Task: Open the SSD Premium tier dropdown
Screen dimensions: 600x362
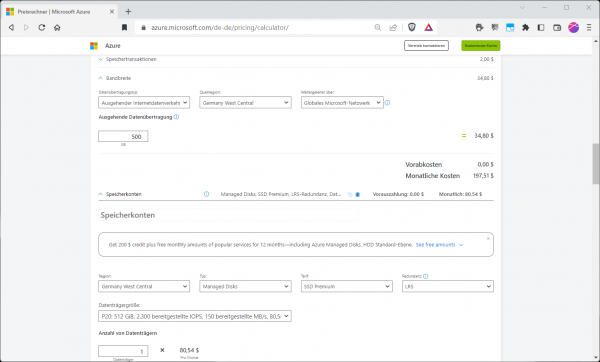Action: 347,286
